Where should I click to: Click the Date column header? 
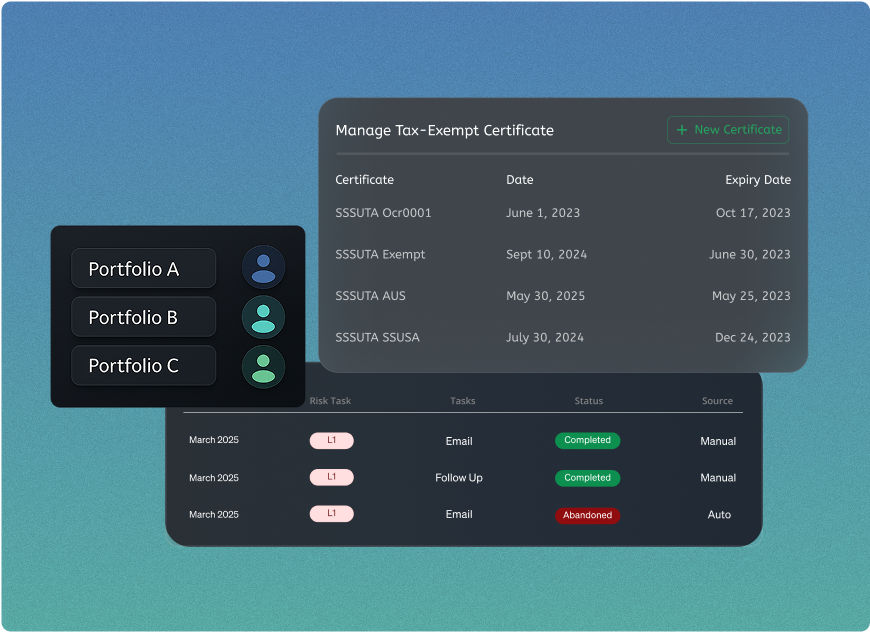pos(519,180)
